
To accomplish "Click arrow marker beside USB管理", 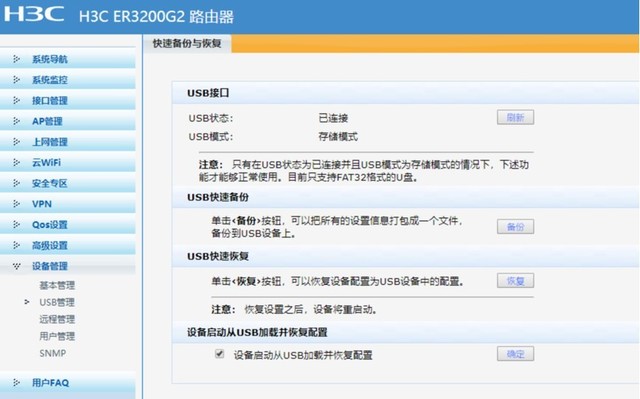I will pyautogui.click(x=27, y=302).
